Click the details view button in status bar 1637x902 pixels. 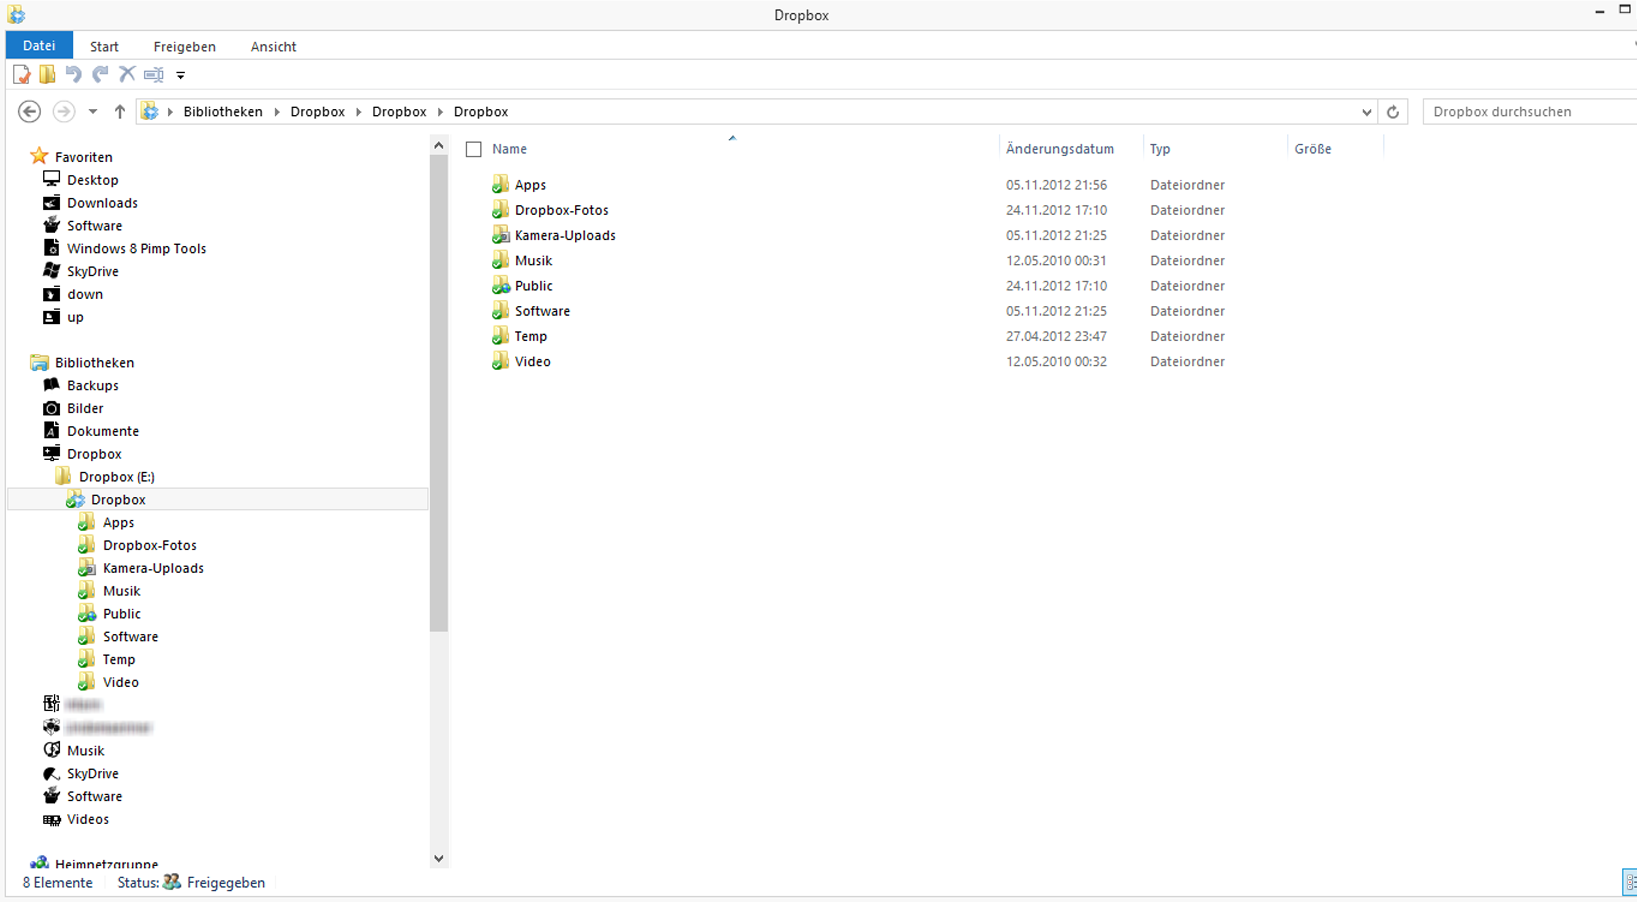click(x=1629, y=882)
